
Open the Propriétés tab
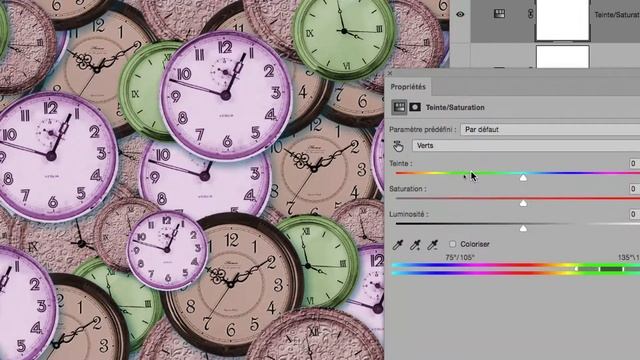click(x=408, y=87)
